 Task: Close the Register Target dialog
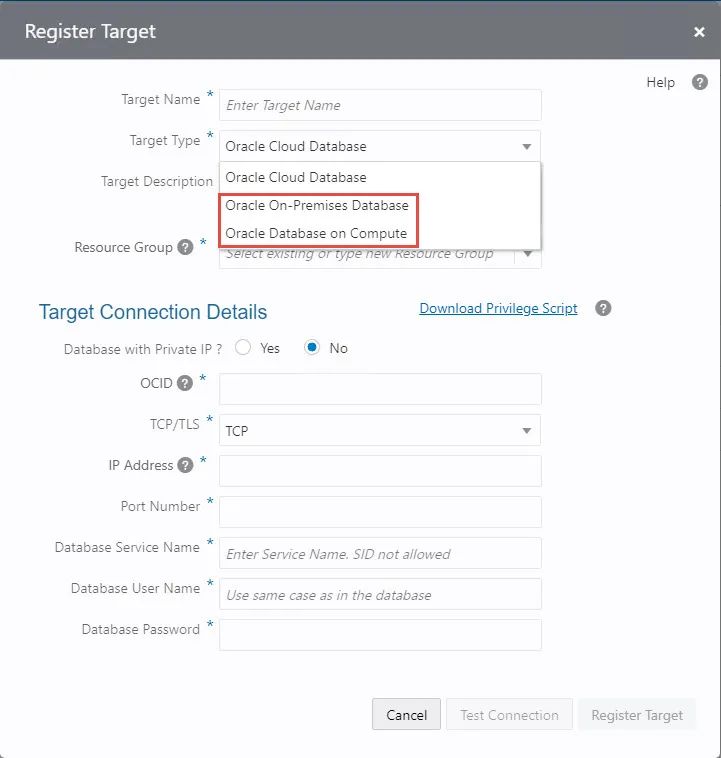699,32
